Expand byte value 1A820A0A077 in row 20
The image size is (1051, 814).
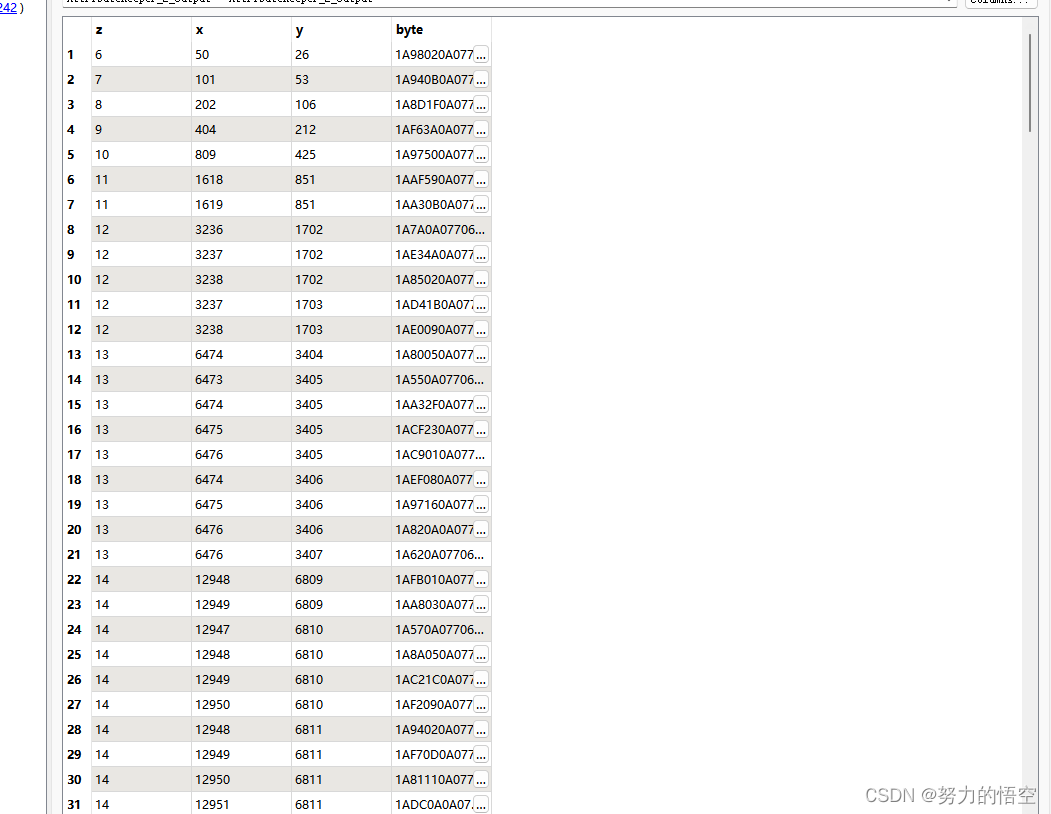(x=481, y=530)
